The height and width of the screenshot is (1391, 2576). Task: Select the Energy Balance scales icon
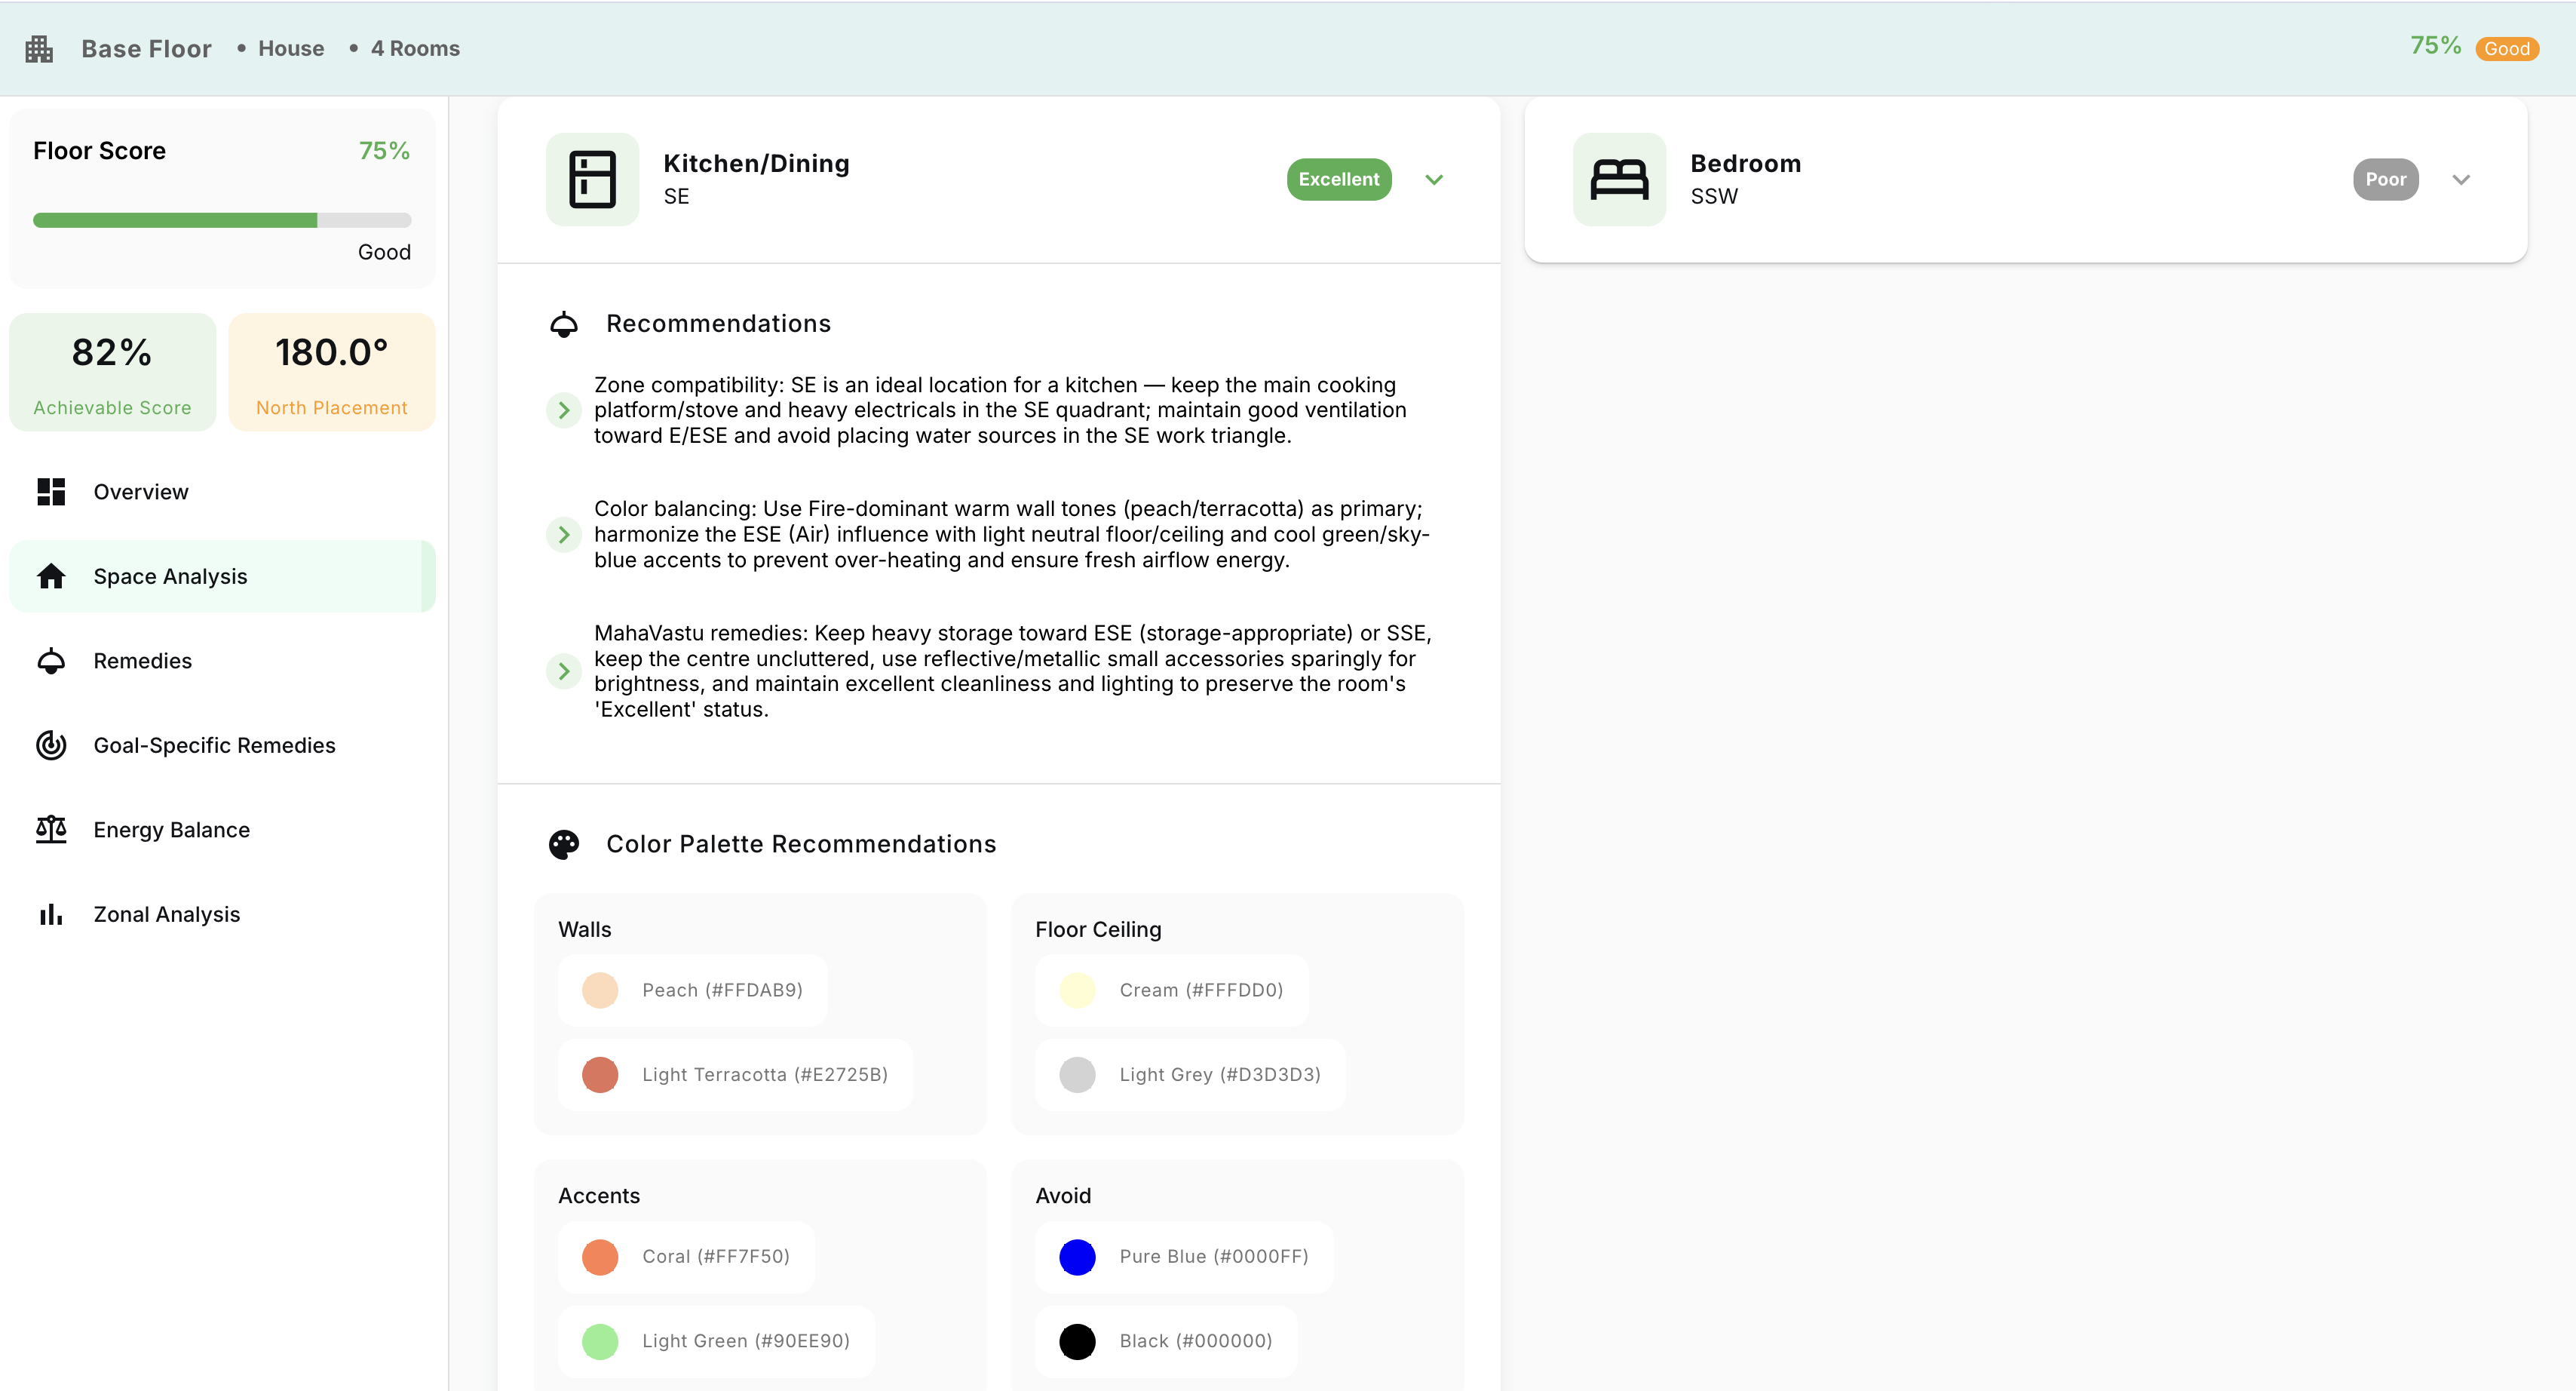click(x=50, y=829)
